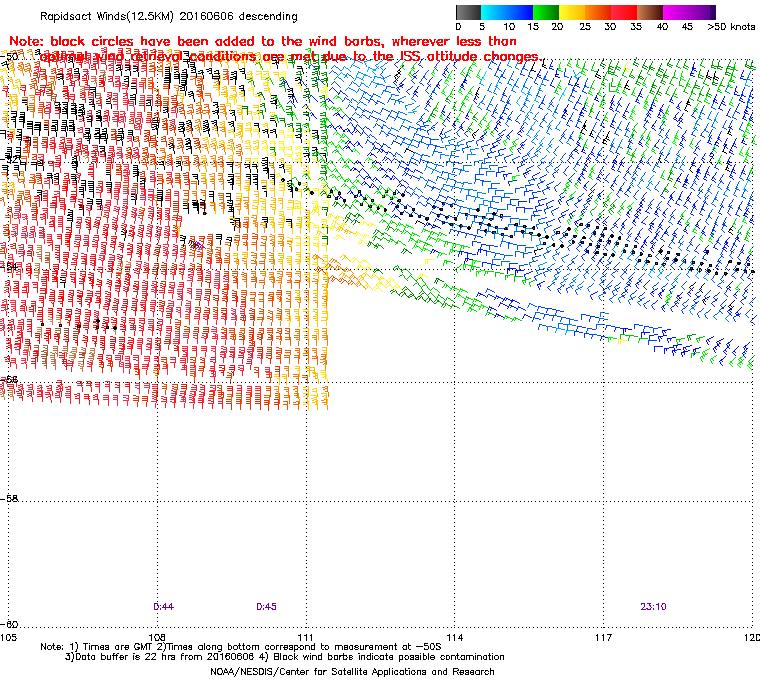Click the '-60' latitude axis label
The height and width of the screenshot is (688, 760).
(10, 624)
